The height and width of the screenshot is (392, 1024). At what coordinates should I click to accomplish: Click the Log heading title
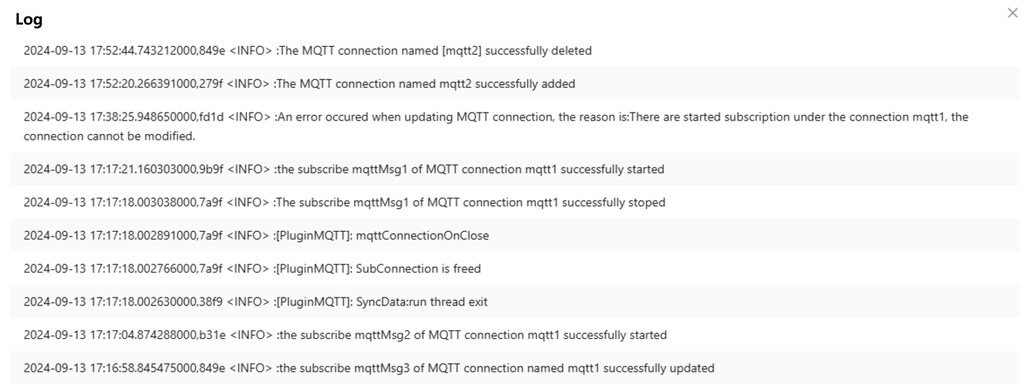(29, 20)
